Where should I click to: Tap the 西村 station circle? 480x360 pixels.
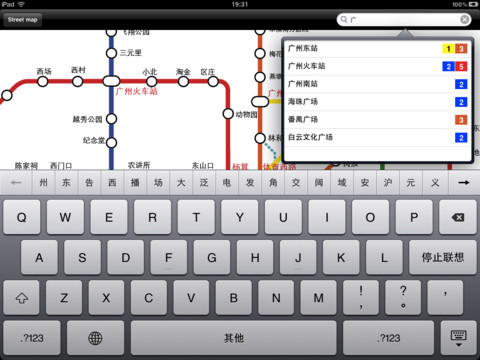click(x=78, y=81)
